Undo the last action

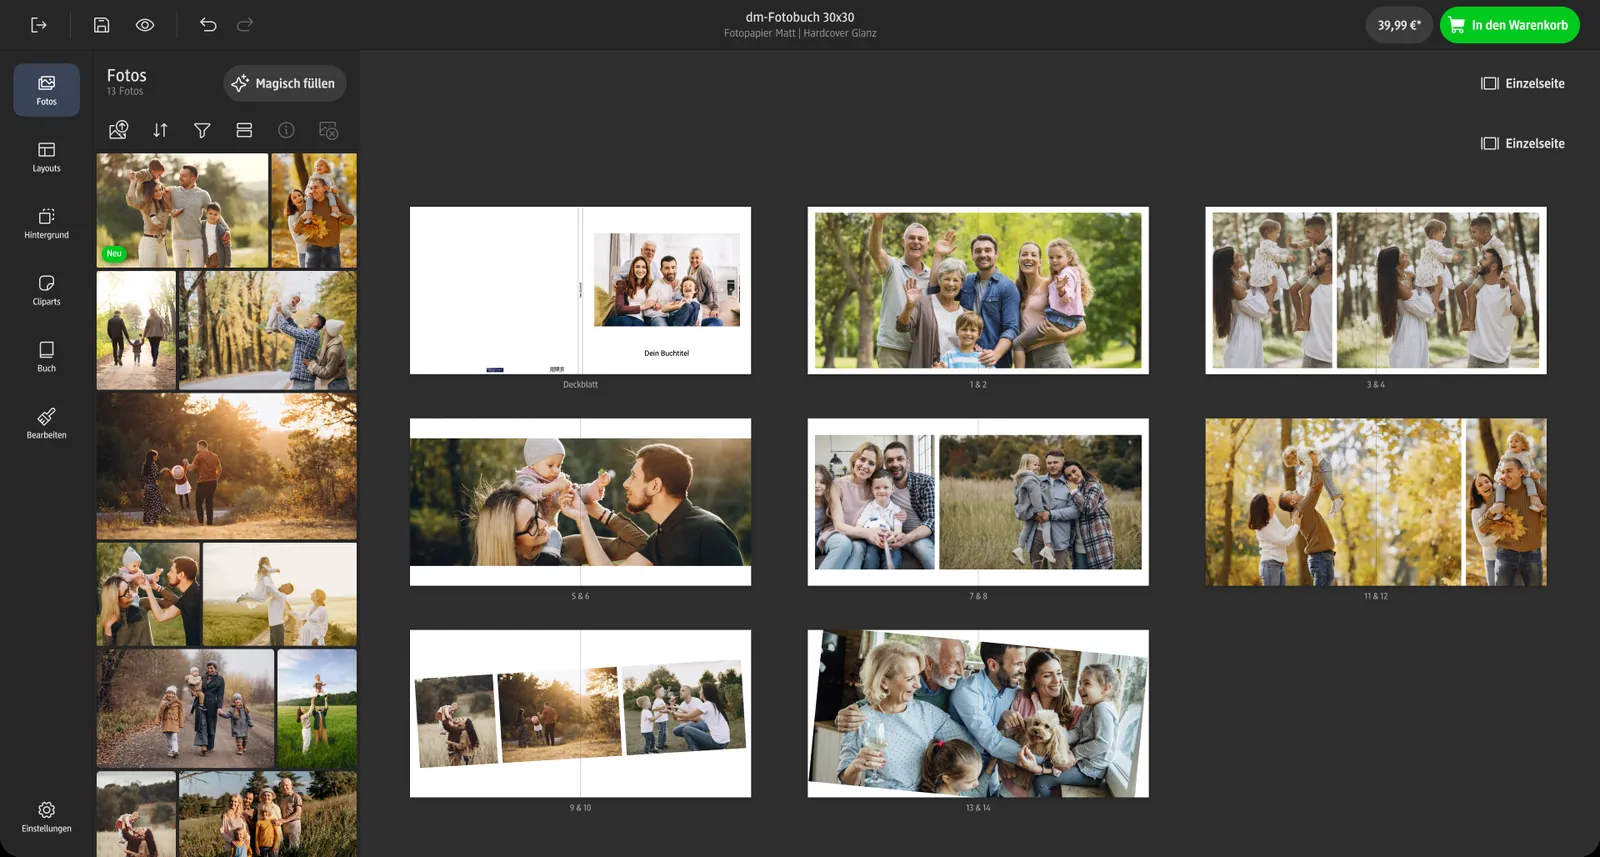click(208, 25)
